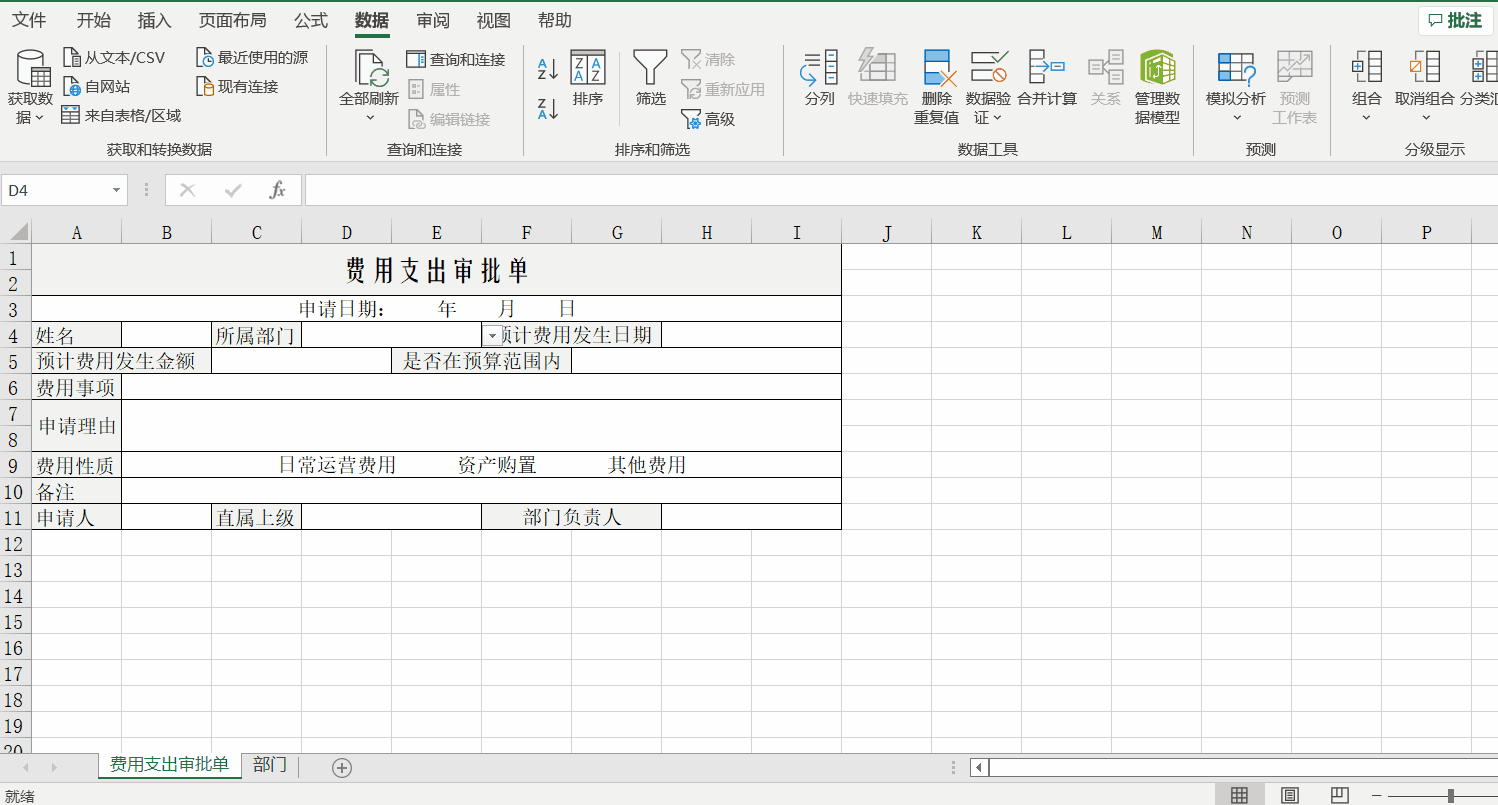1498x805 pixels.
Task: Click the 自网站 data source icon
Action: 99,85
